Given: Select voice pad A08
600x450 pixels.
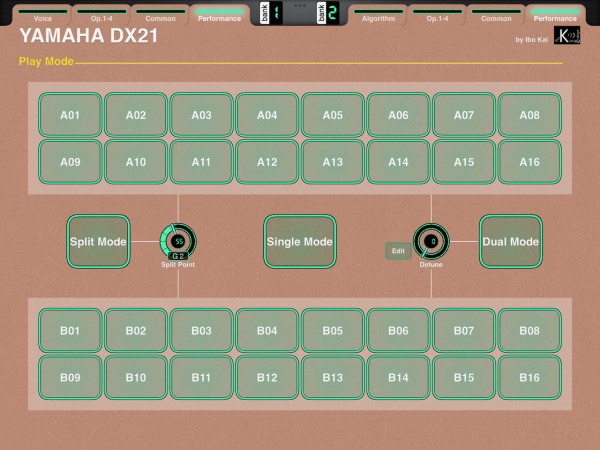Looking at the screenshot, I should click(x=530, y=115).
